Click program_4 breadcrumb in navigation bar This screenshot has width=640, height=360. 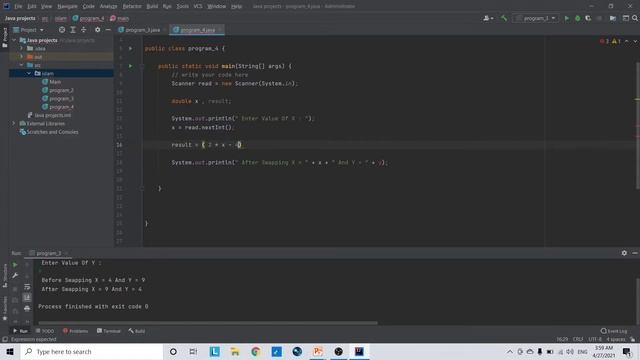[x=88, y=18]
